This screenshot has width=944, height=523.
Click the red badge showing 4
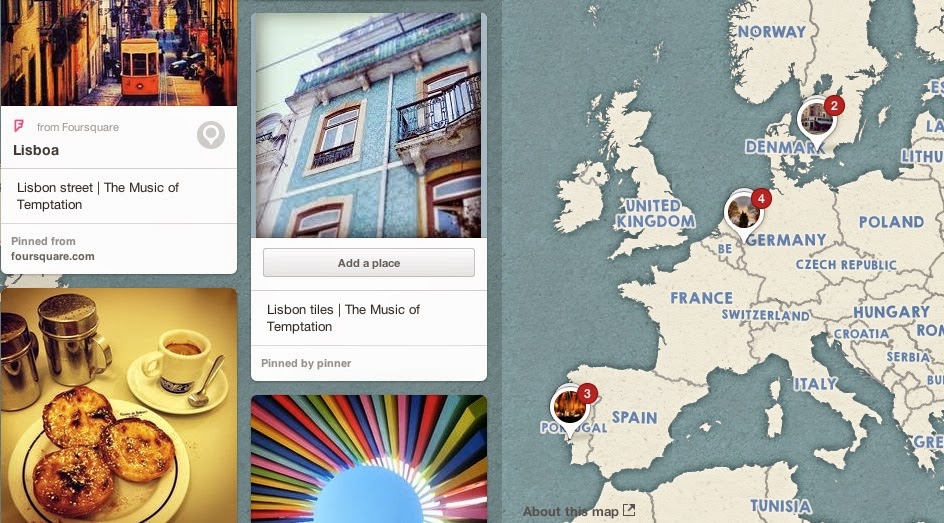(761, 198)
